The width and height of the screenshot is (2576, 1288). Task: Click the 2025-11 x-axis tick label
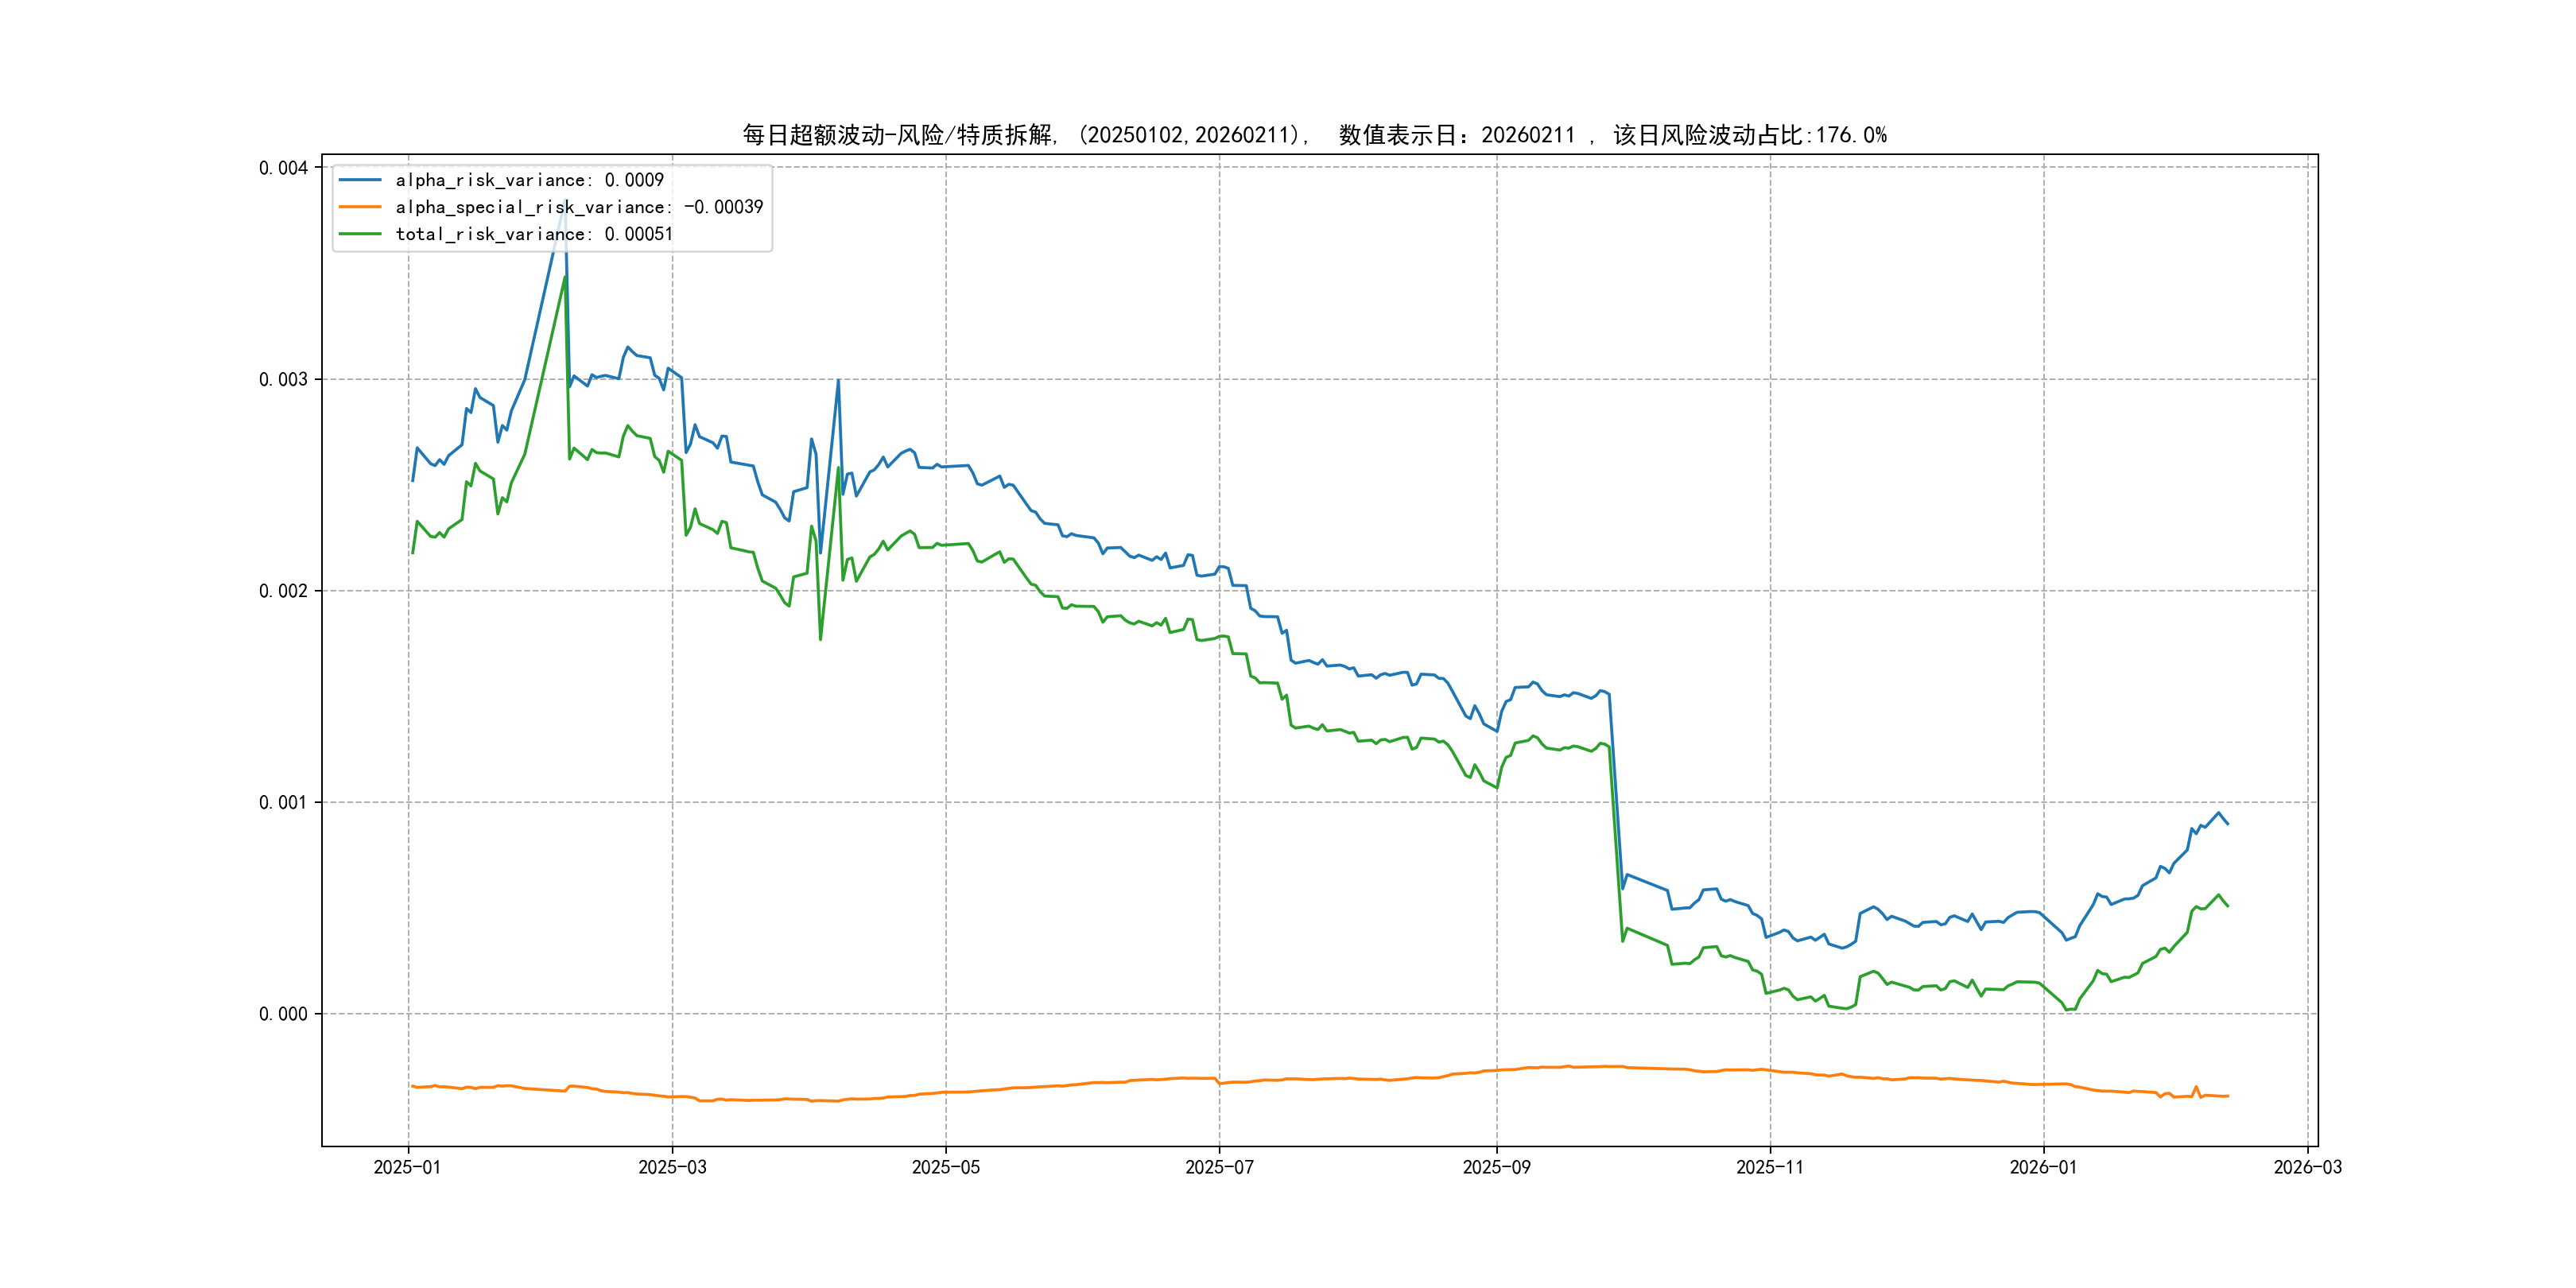click(1770, 1167)
